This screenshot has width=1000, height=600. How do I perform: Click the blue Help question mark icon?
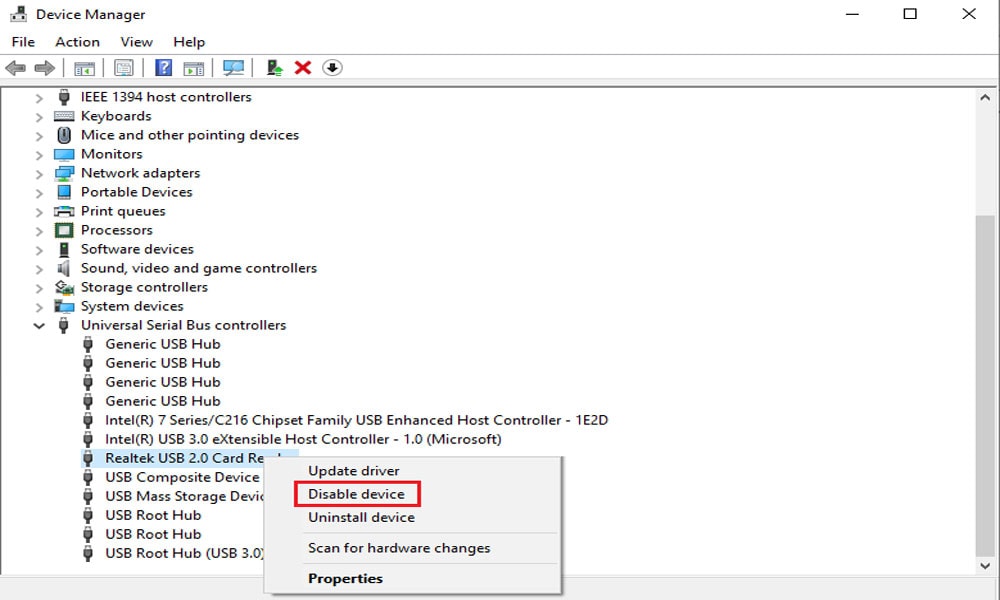coord(164,68)
